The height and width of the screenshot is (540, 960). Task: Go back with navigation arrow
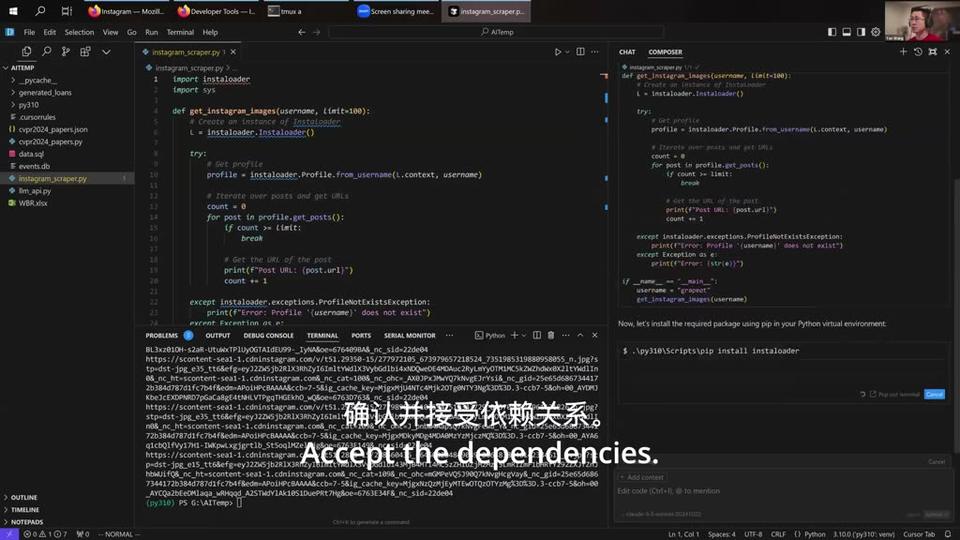pos(302,32)
